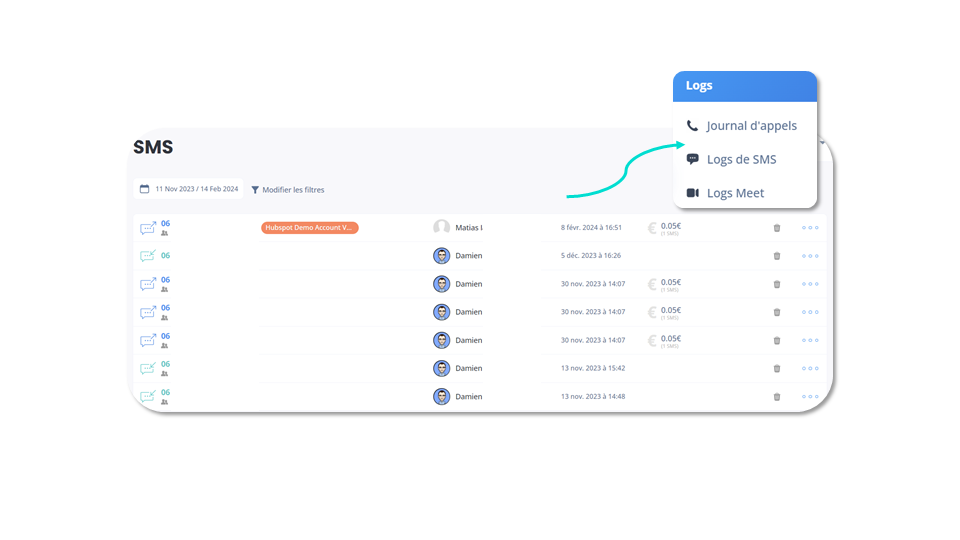Click the euro icon on the Matias row
Image resolution: width=960 pixels, height=540 pixels.
coord(652,228)
